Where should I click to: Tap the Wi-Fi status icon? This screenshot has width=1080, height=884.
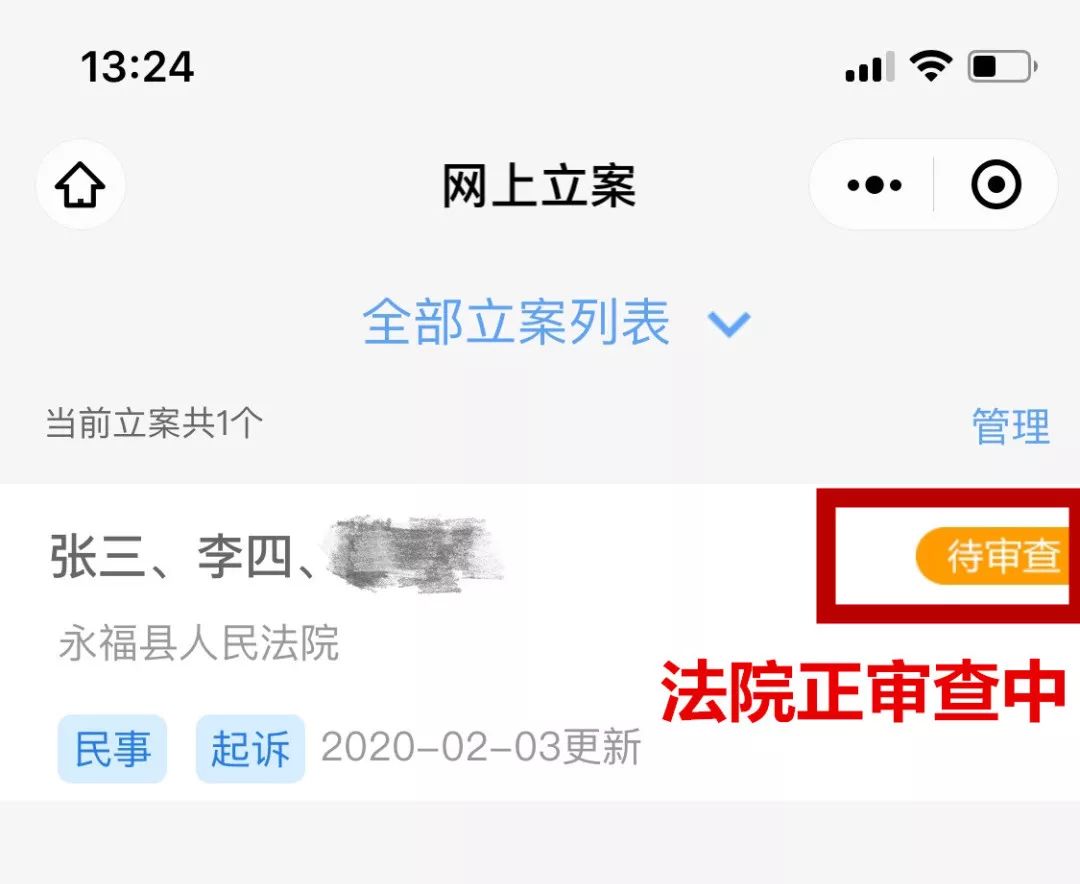(931, 67)
